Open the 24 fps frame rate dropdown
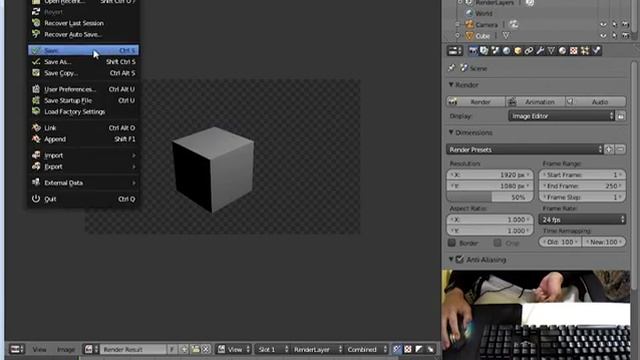Screen dimensions: 640x360 582,220
